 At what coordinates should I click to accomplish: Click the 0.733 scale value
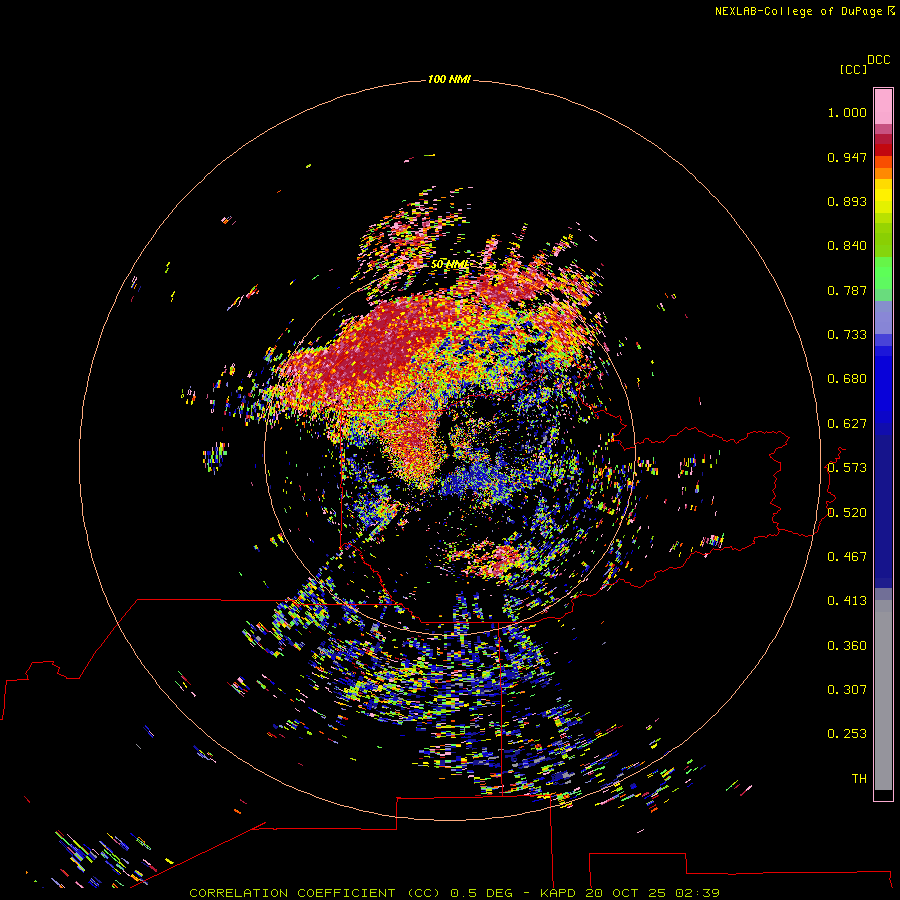[847, 335]
